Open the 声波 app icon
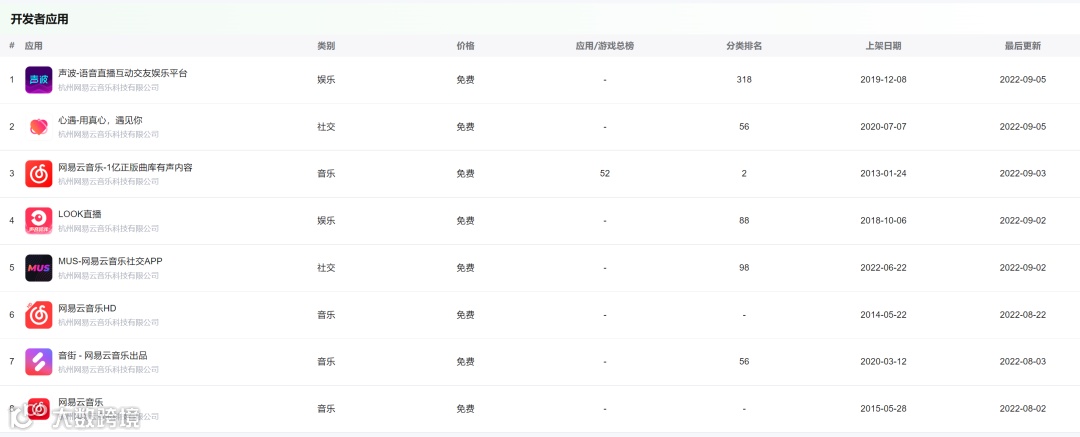Screen dimensions: 1080x437 click(39, 80)
